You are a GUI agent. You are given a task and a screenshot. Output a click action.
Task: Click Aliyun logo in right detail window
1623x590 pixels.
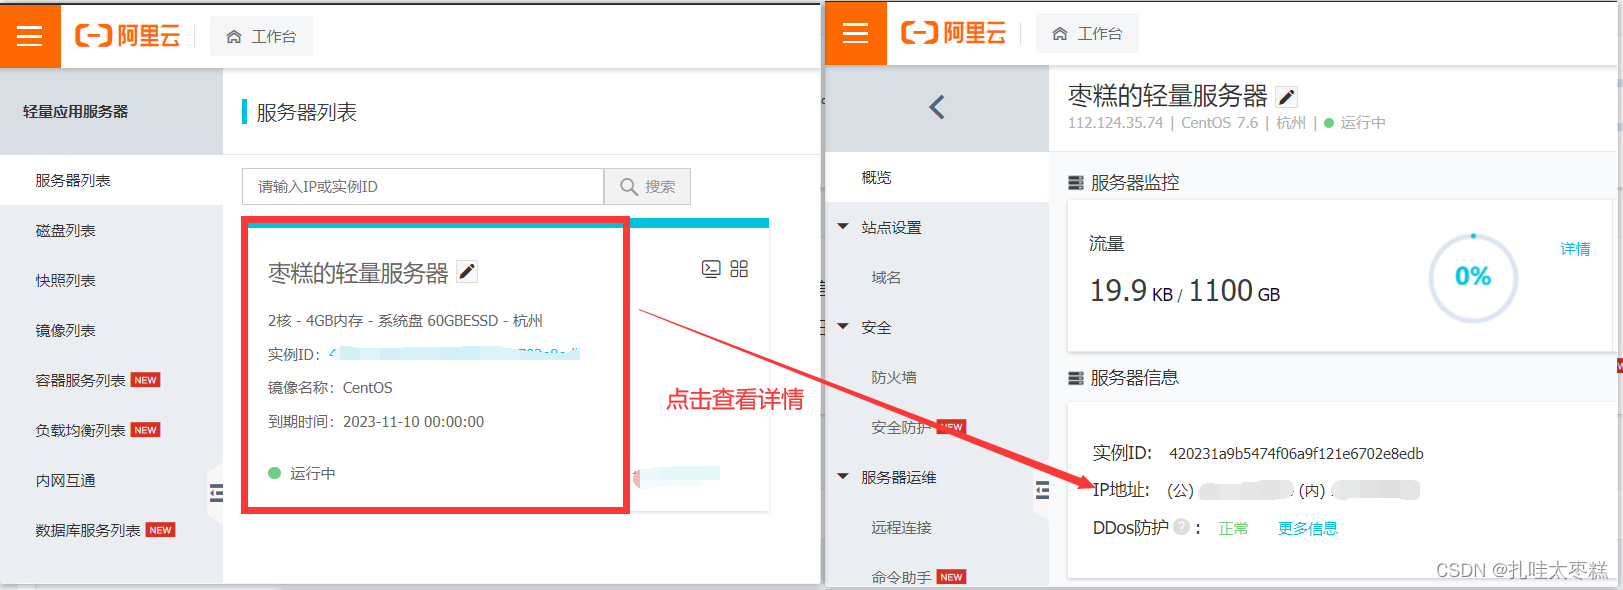pos(954,33)
